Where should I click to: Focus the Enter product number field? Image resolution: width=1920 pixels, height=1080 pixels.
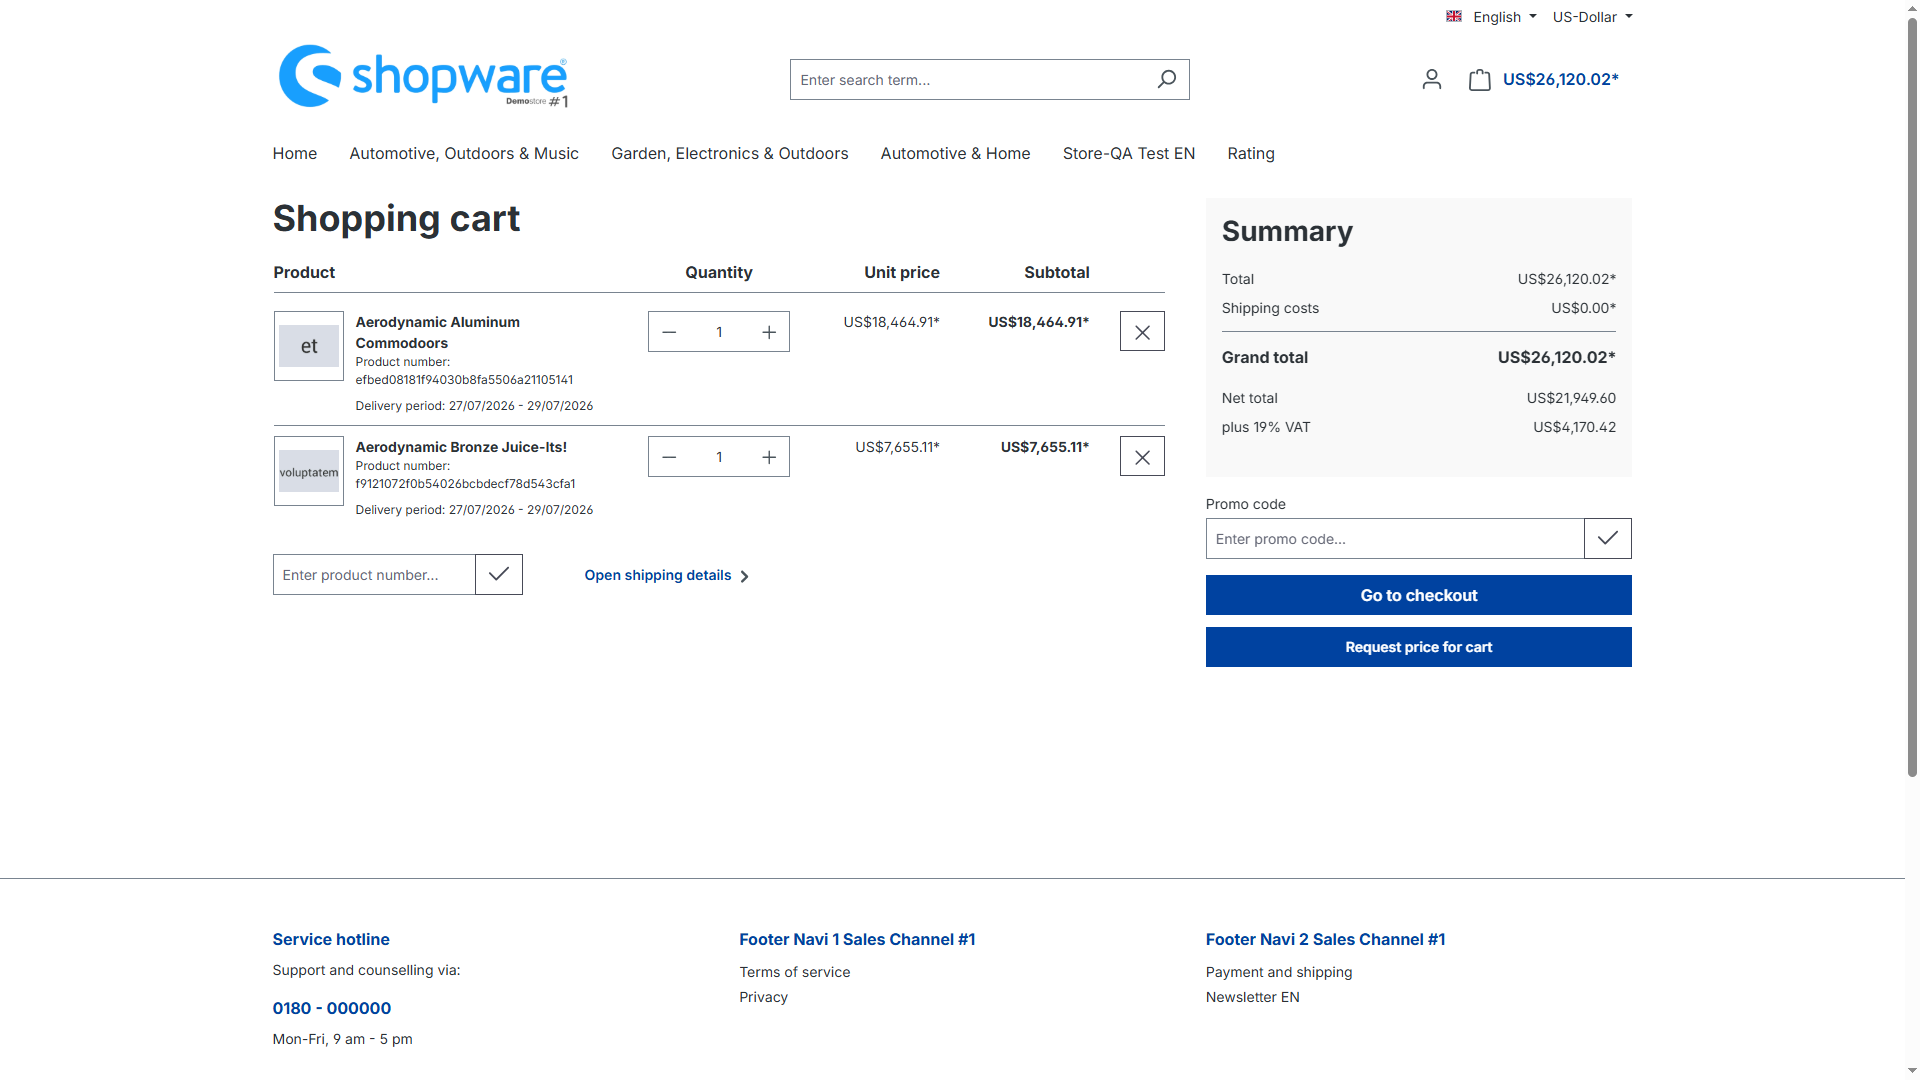click(x=374, y=575)
